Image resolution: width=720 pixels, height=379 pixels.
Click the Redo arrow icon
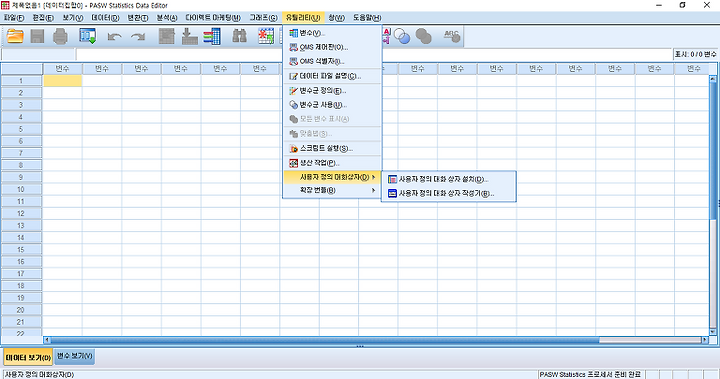138,37
